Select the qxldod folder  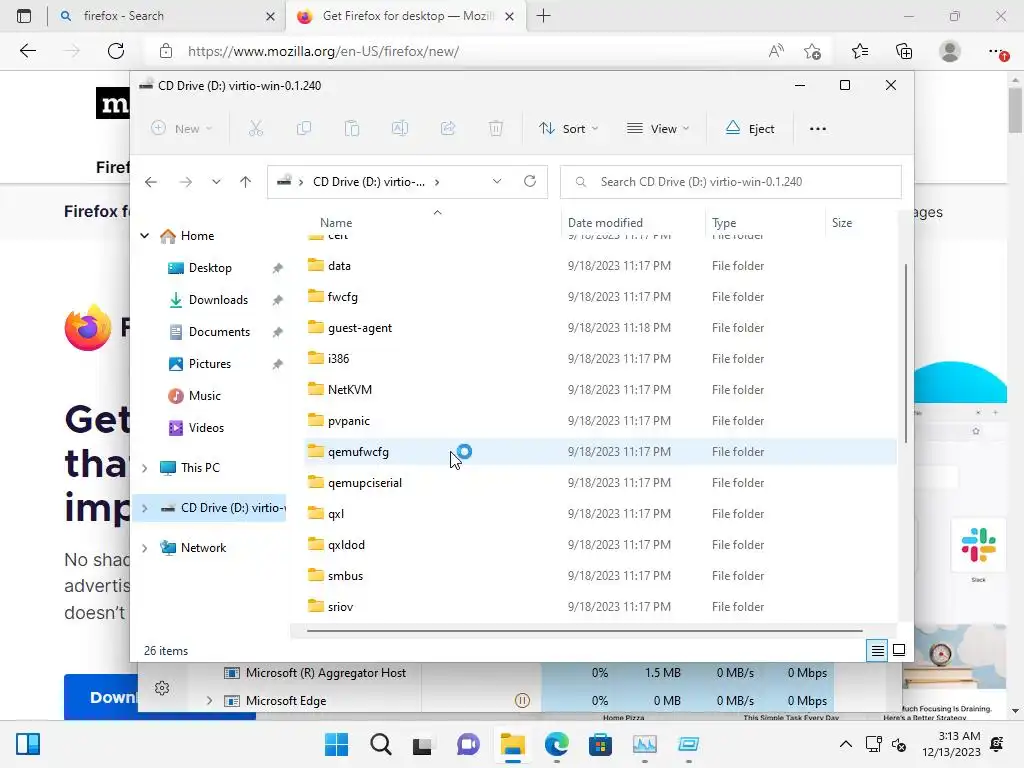coord(346,545)
